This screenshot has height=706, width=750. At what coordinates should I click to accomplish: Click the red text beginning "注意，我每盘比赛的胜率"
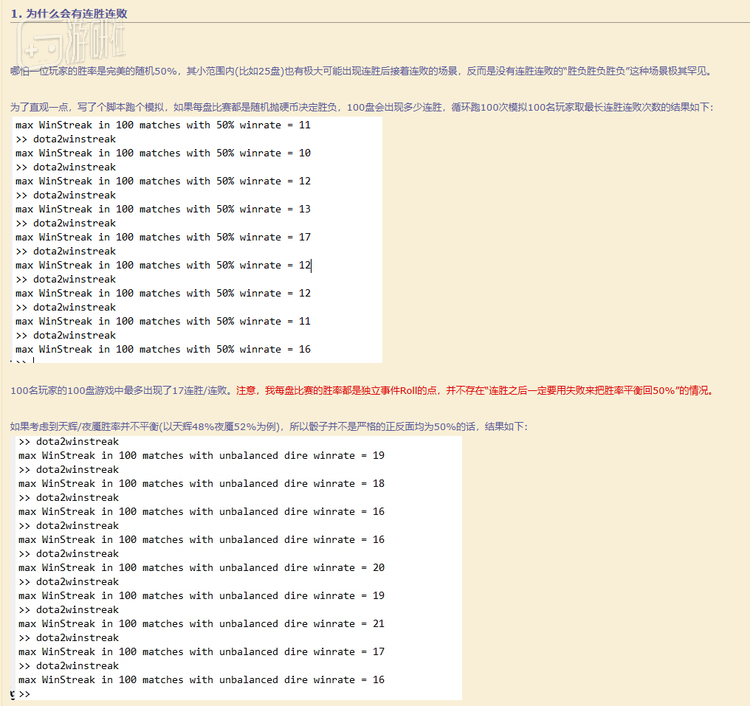pos(475,391)
